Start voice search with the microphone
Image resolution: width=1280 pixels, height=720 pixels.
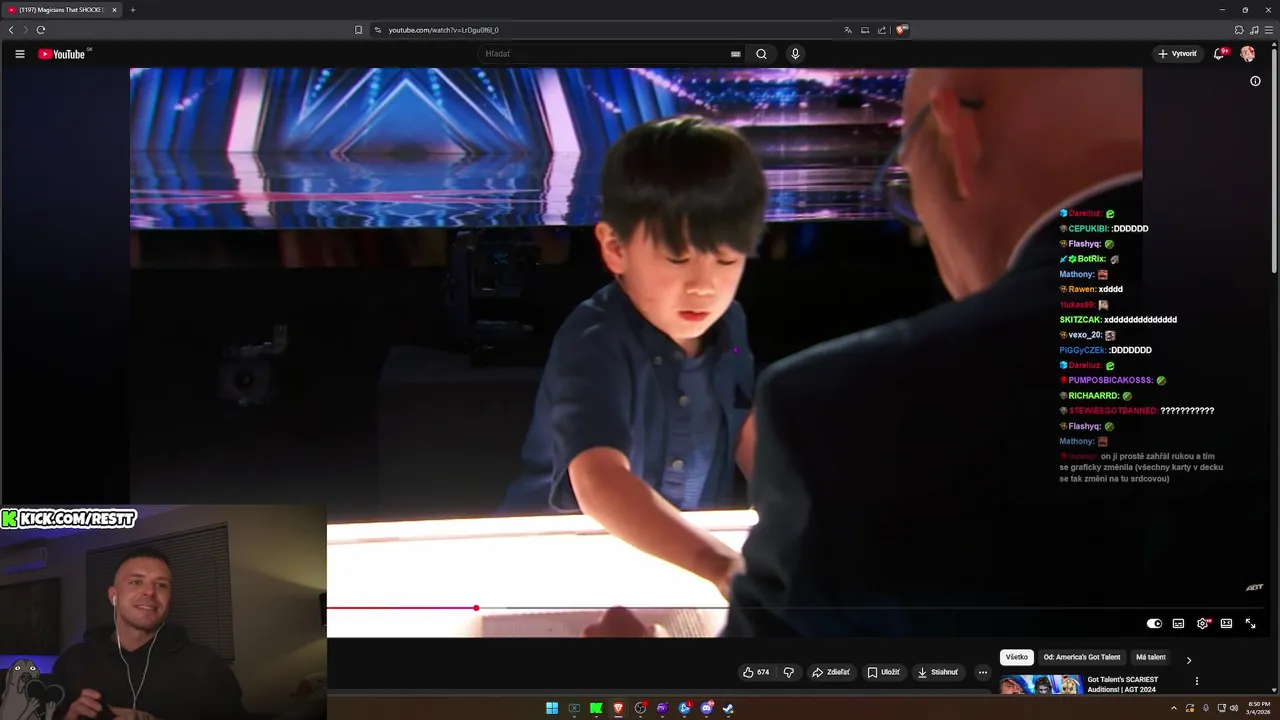(x=795, y=54)
